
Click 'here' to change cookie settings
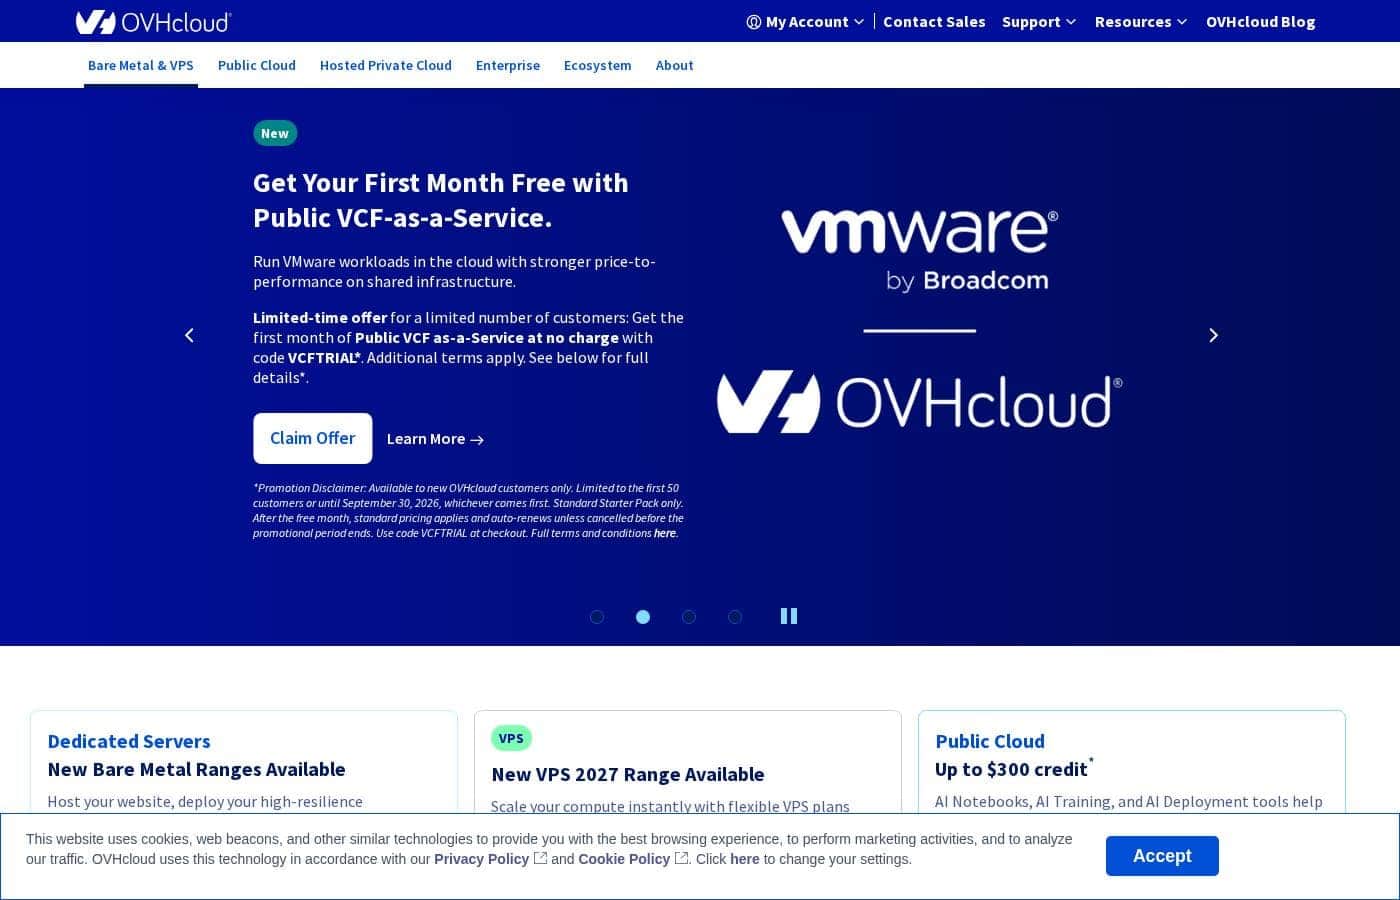pyautogui.click(x=745, y=859)
